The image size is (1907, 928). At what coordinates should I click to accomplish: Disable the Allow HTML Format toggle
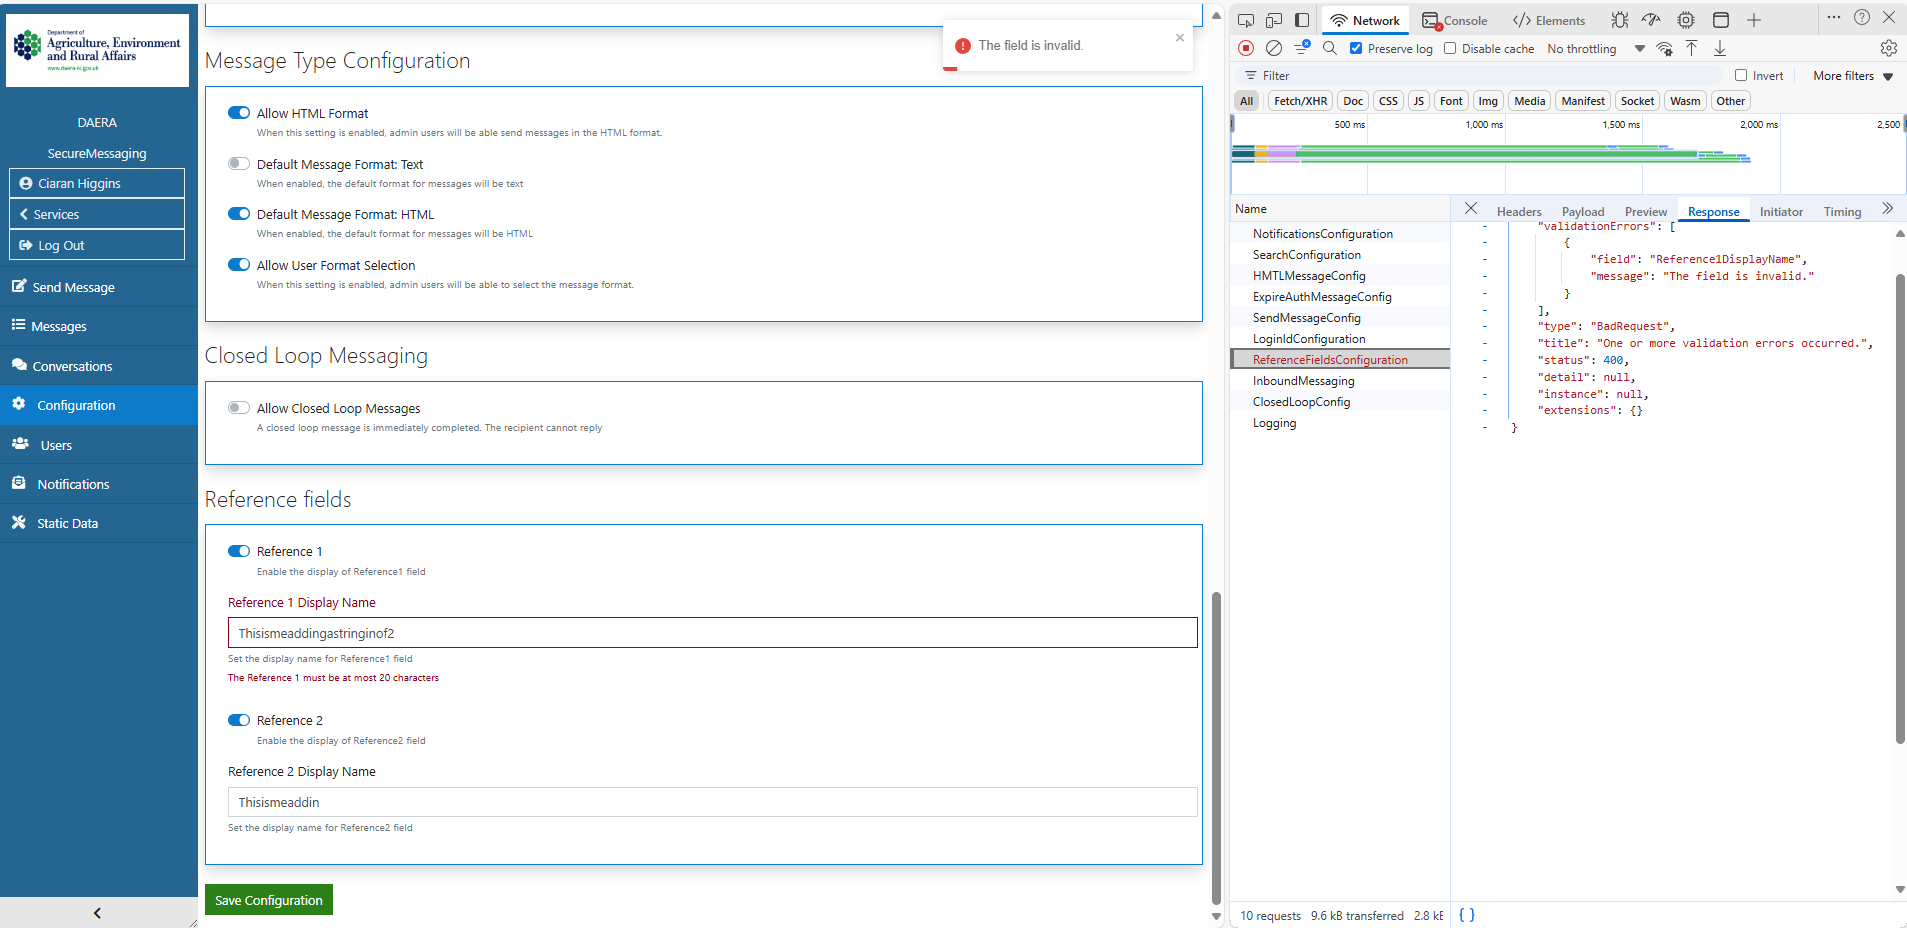(239, 113)
